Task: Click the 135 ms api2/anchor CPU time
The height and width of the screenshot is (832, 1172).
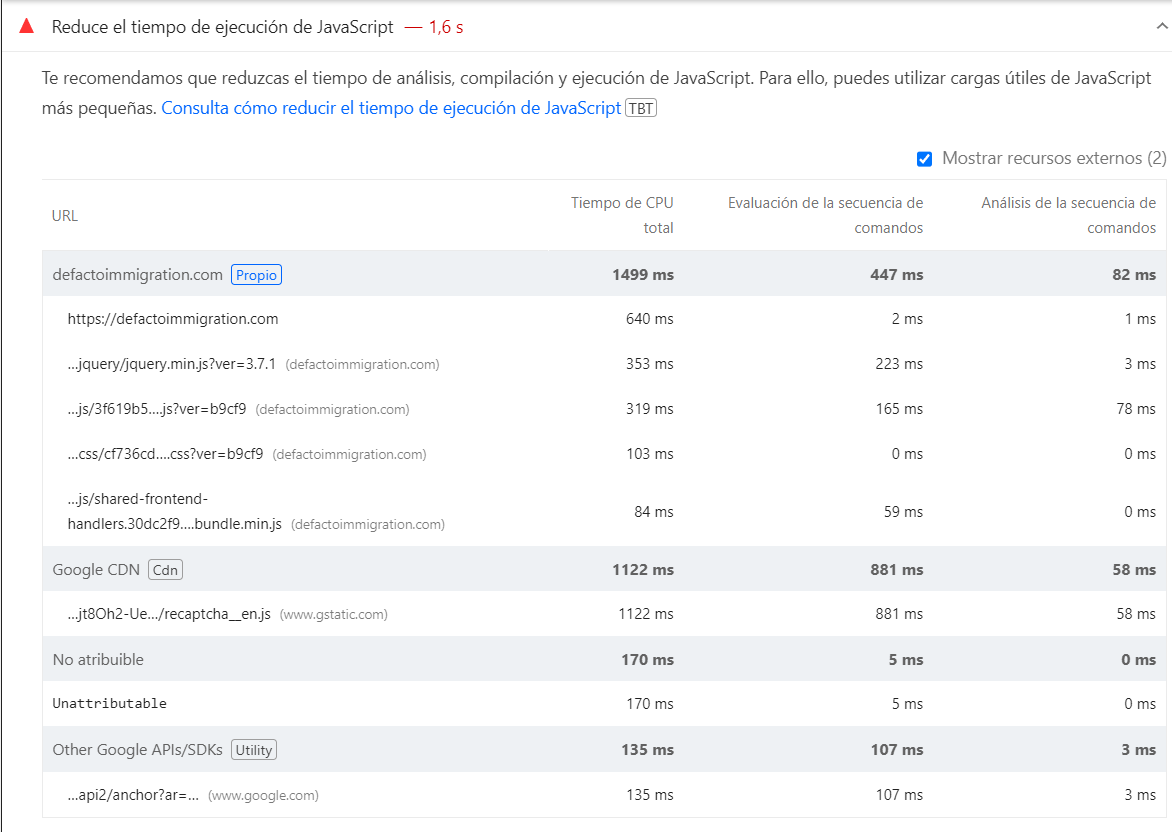Action: coord(650,795)
